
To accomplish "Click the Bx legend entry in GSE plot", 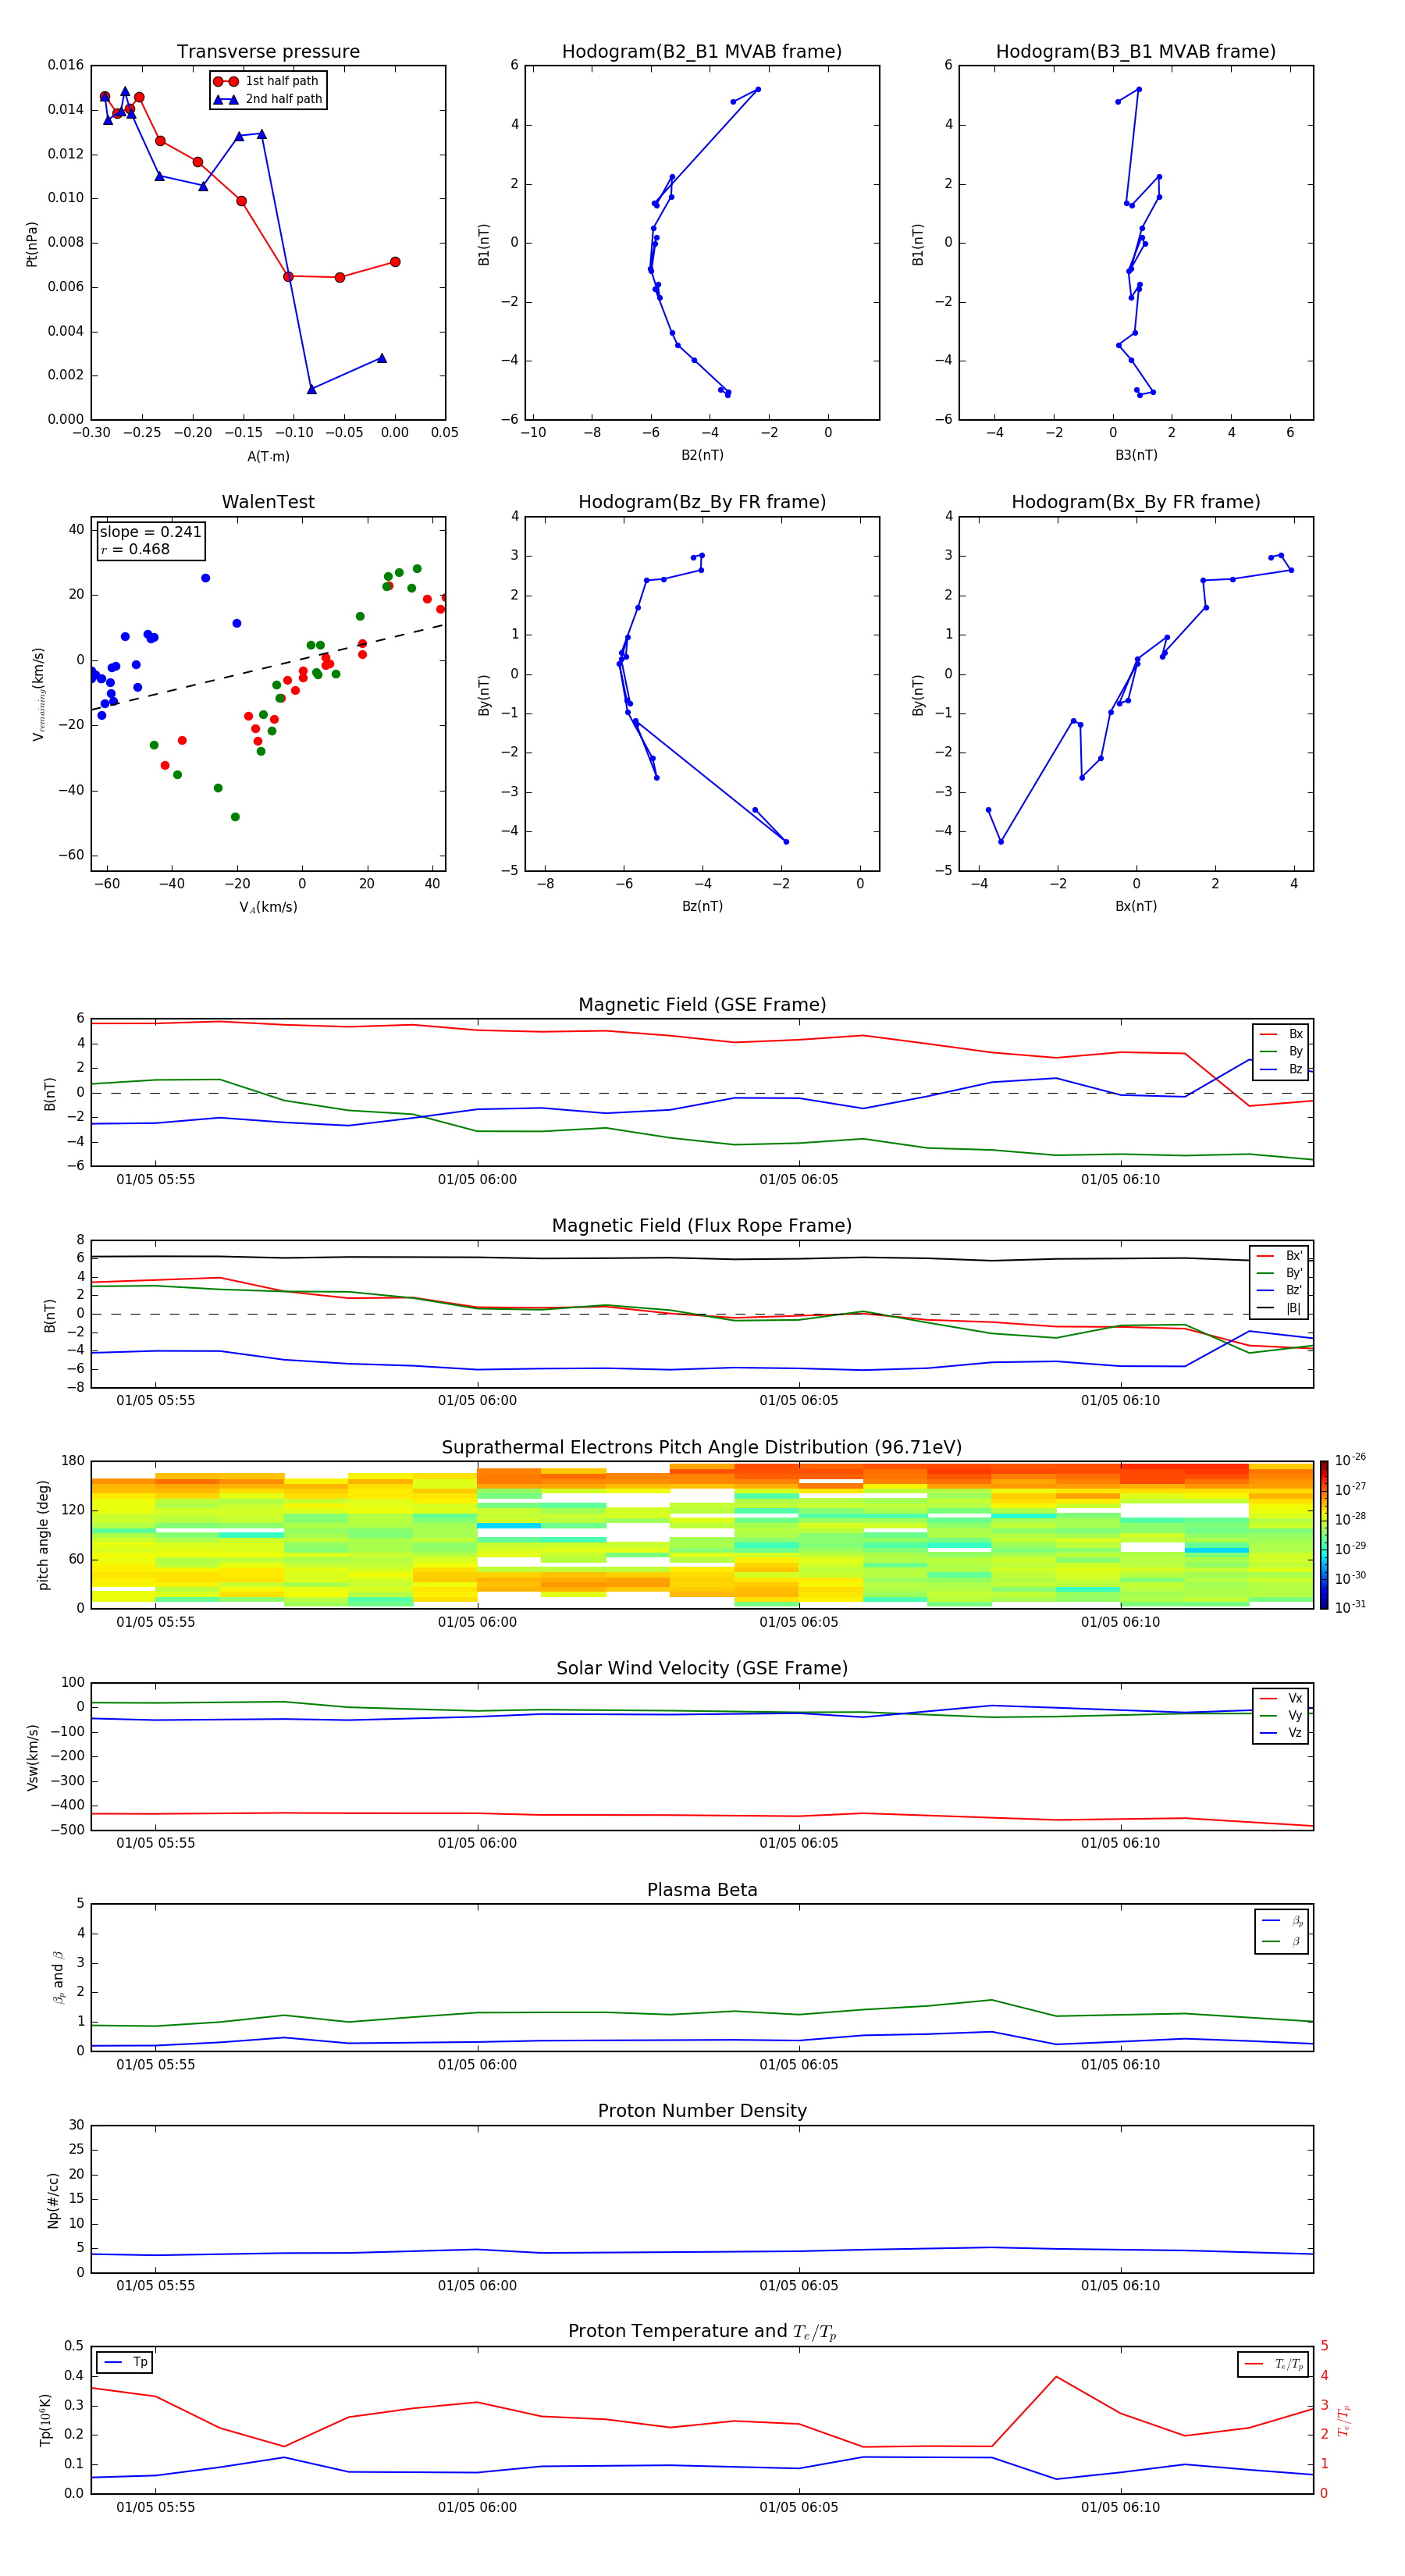I will [1281, 1034].
